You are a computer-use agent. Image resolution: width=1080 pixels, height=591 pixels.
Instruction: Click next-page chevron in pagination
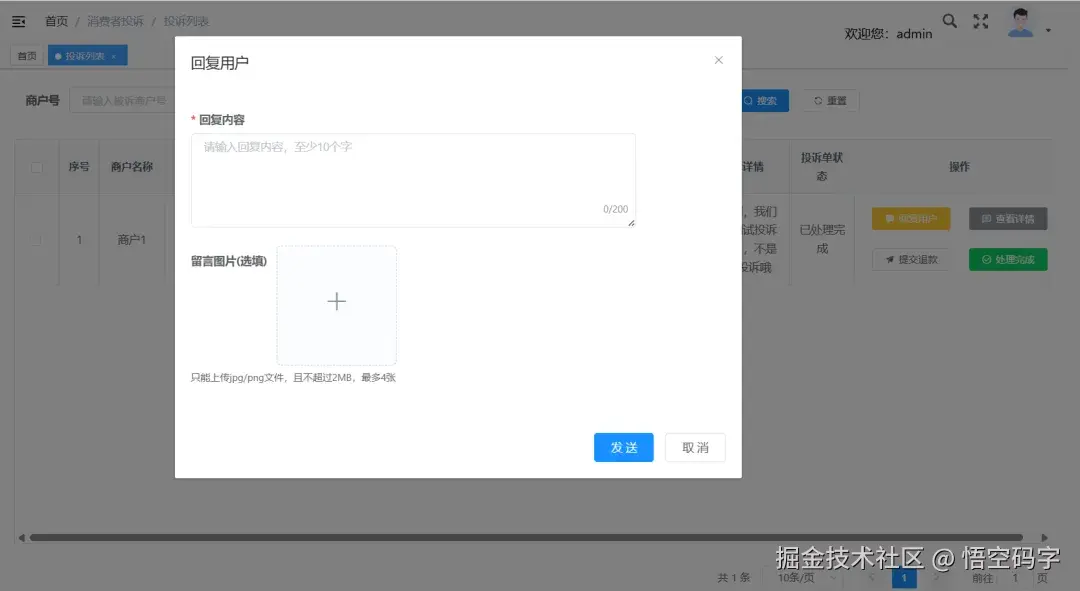934,577
